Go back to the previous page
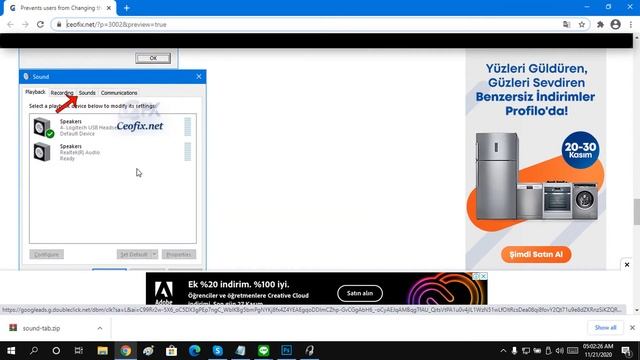Viewport: 640px width, 360px height. (11, 24)
